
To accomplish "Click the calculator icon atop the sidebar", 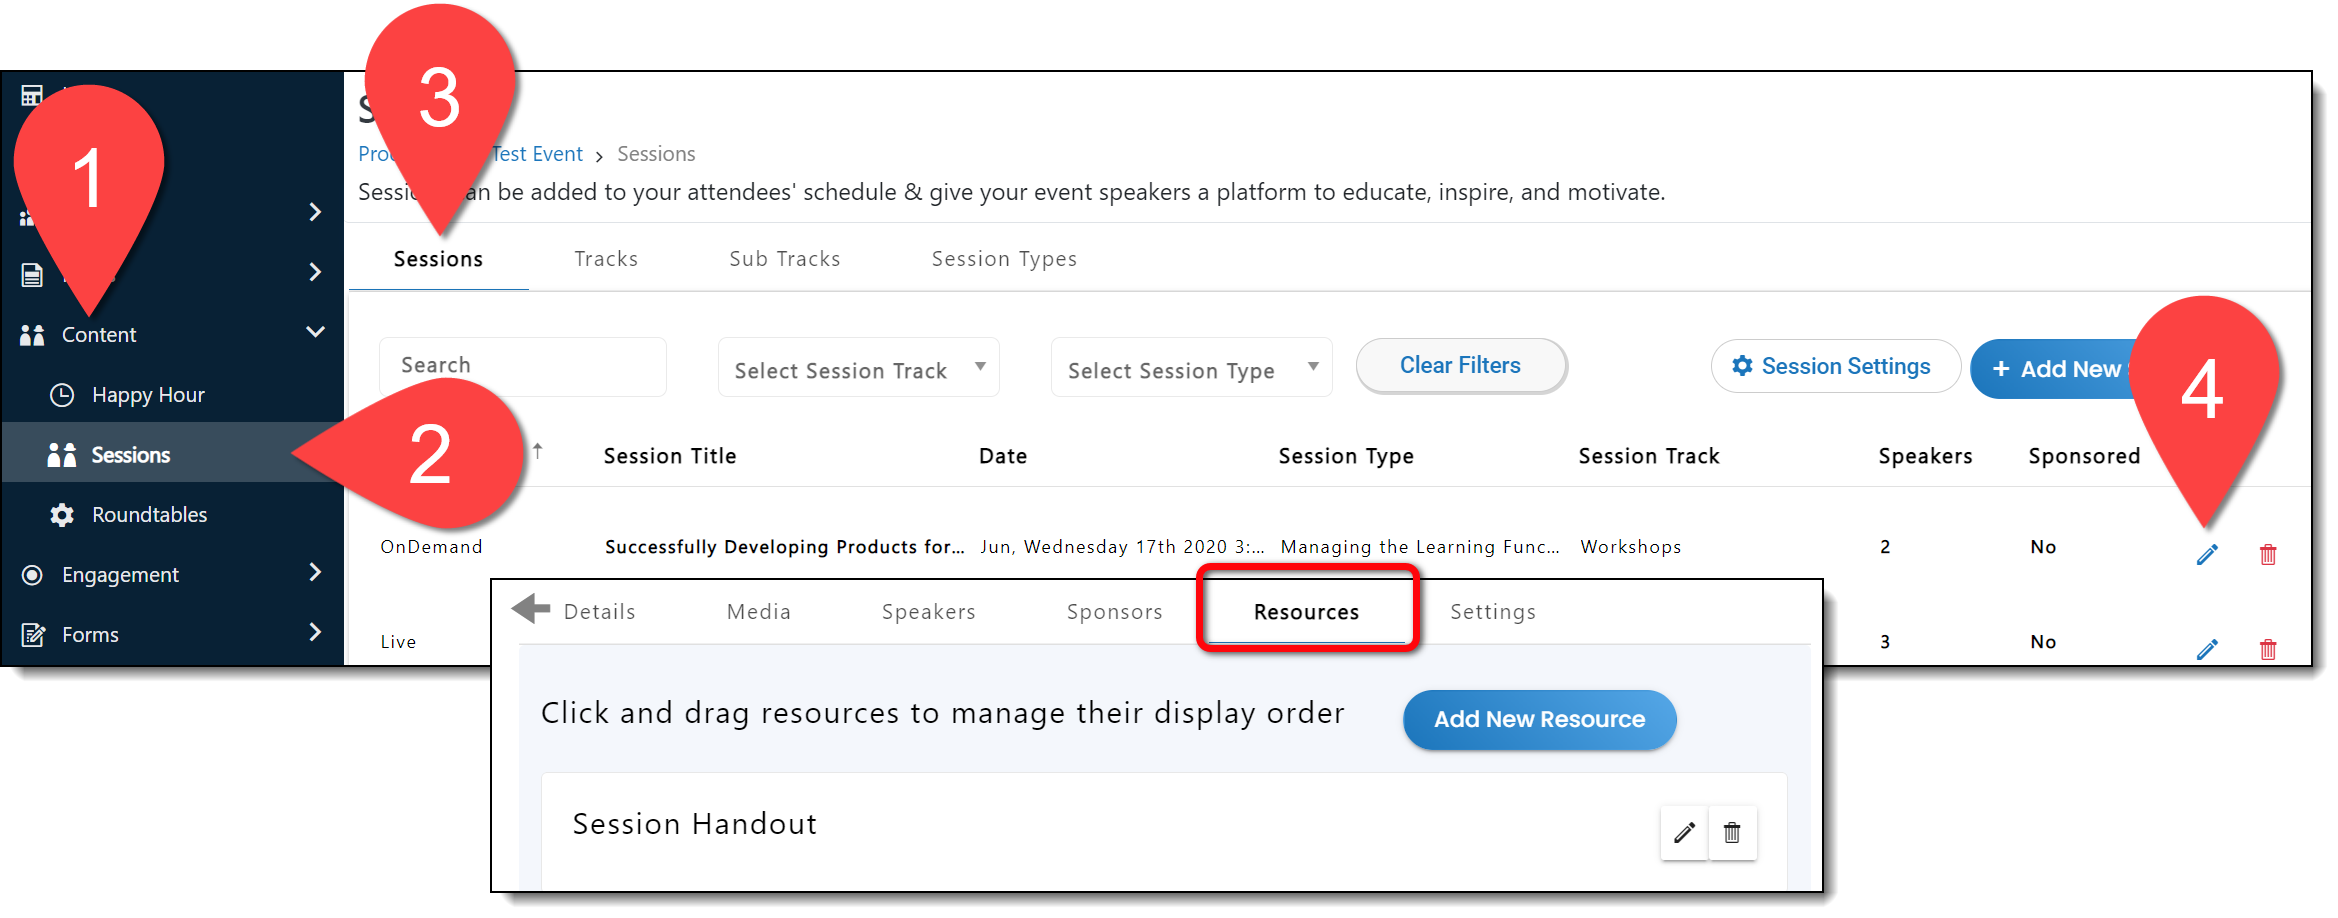I will (x=32, y=96).
